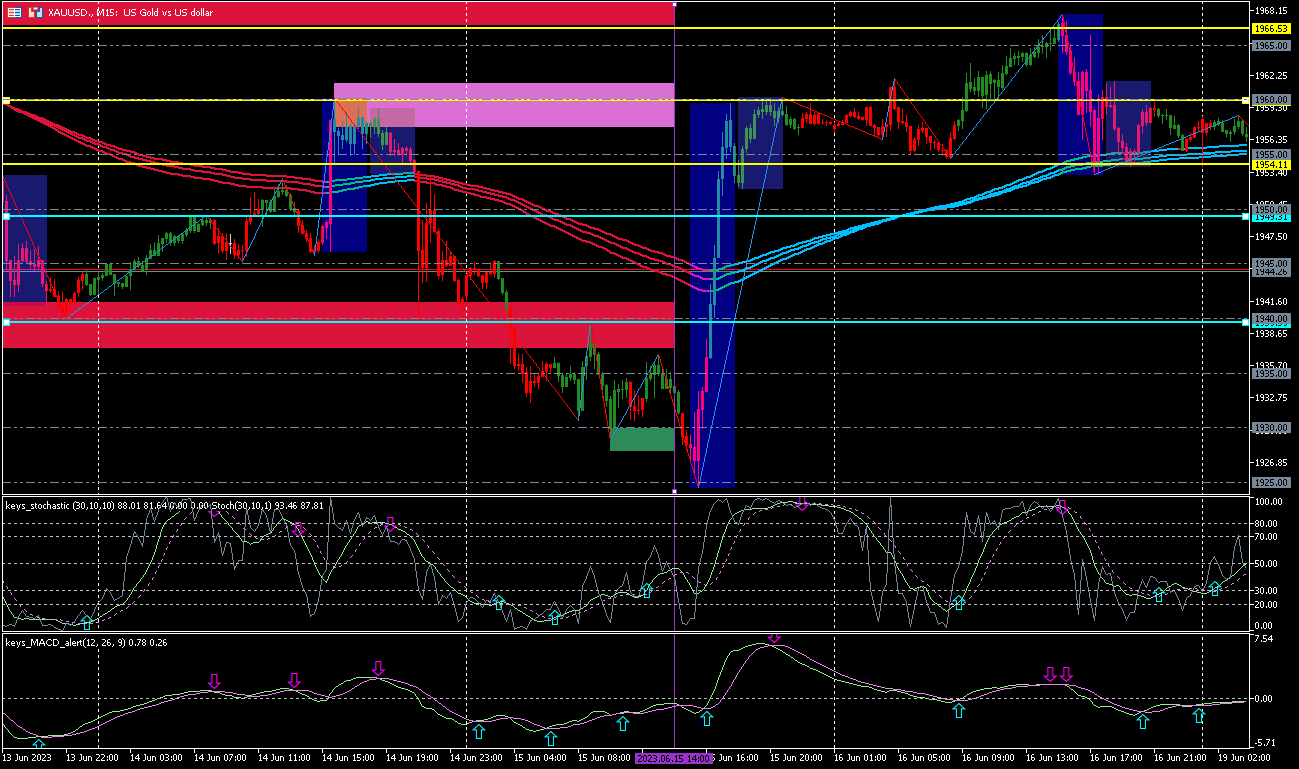
Task: Click the chart icon beside the XAUUSD title
Action: (35, 13)
